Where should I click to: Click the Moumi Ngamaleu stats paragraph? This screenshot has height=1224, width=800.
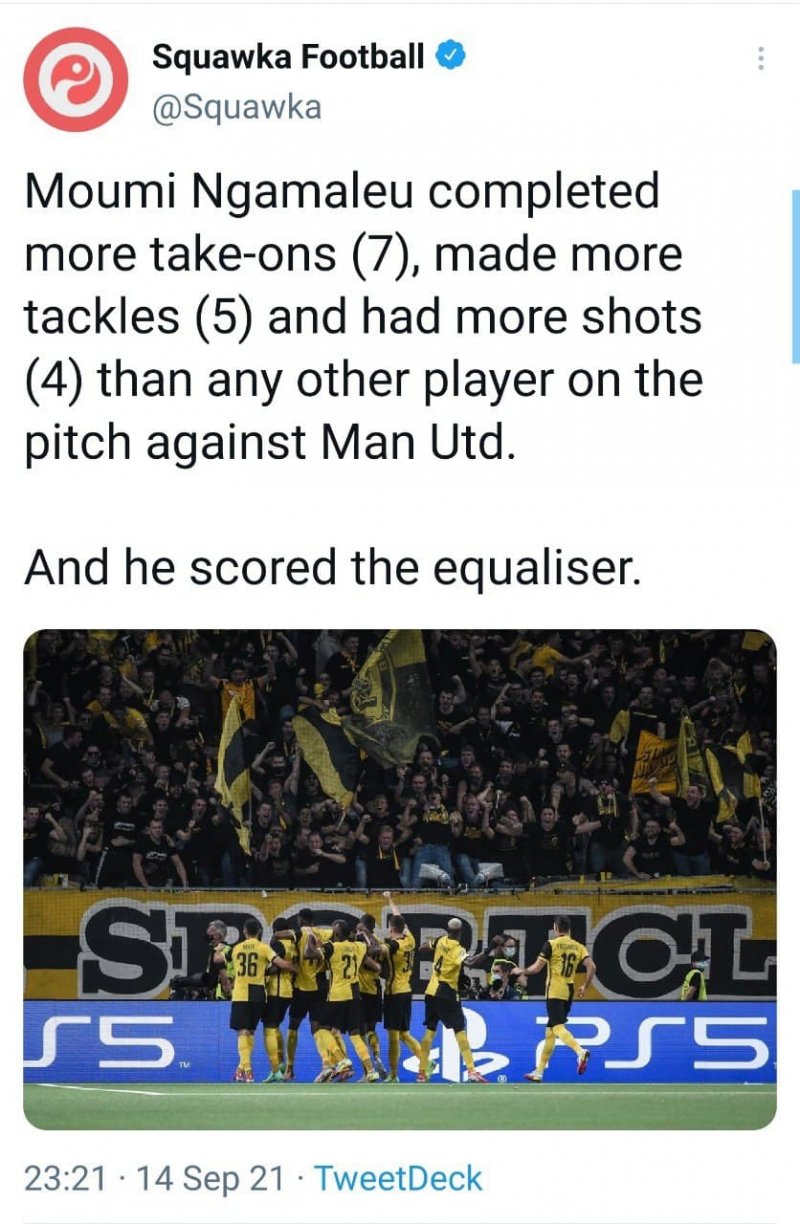(360, 318)
